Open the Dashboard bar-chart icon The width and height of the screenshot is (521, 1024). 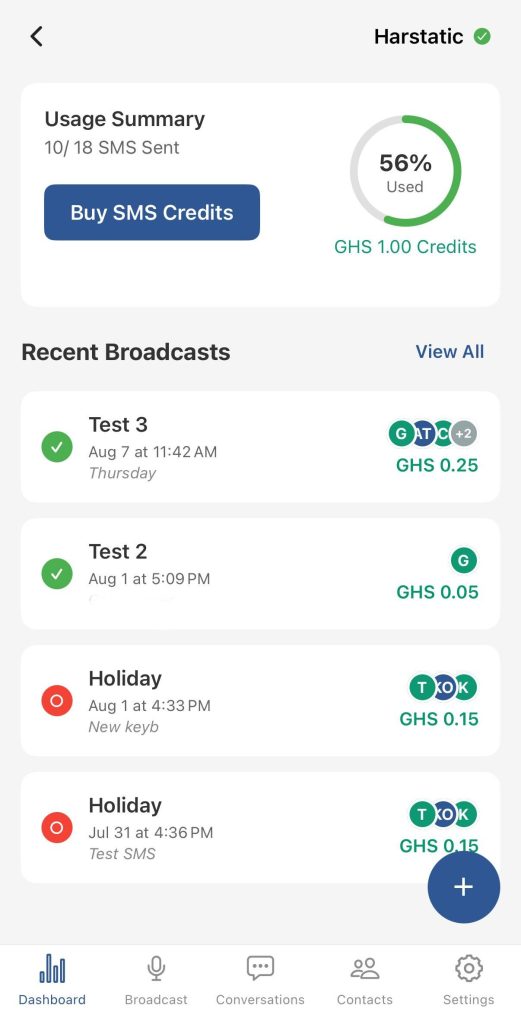click(52, 968)
